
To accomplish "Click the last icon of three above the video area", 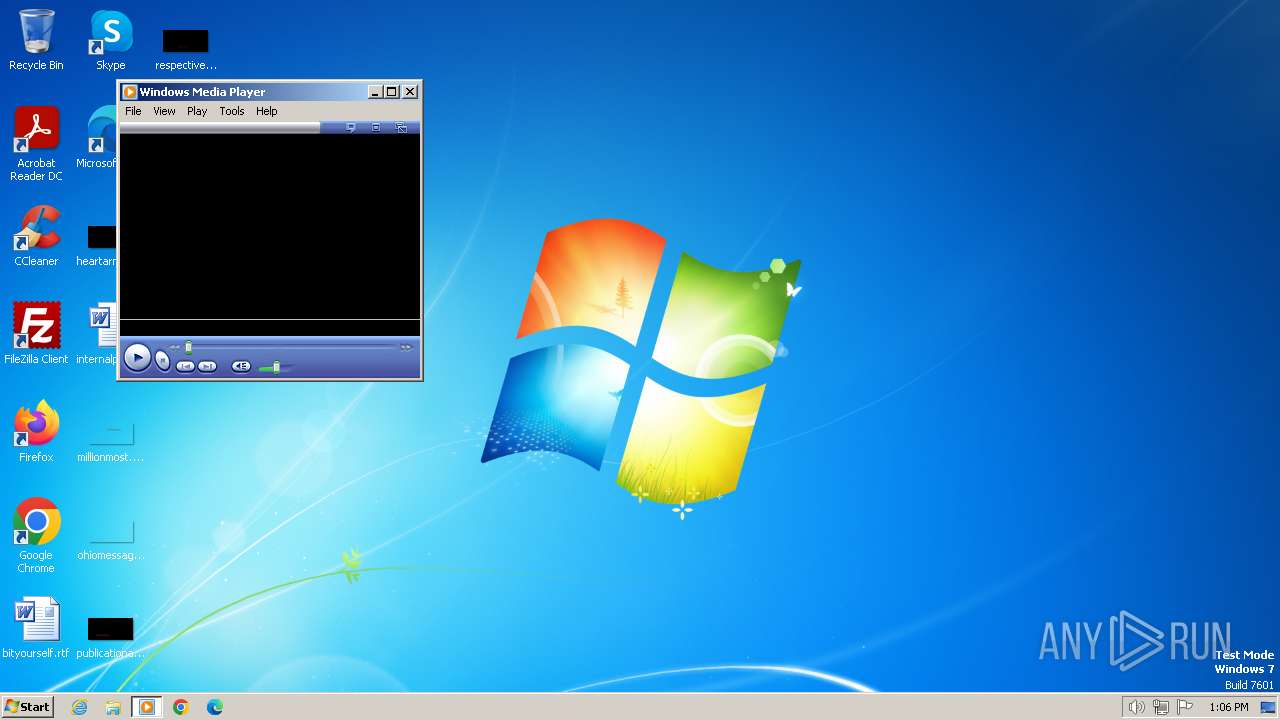I will (x=401, y=127).
